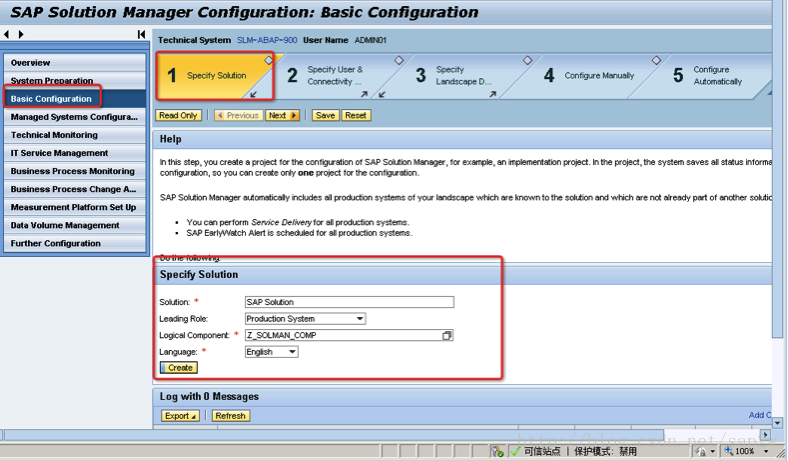Click the Create button
The width and height of the screenshot is (788, 461).
pos(179,368)
